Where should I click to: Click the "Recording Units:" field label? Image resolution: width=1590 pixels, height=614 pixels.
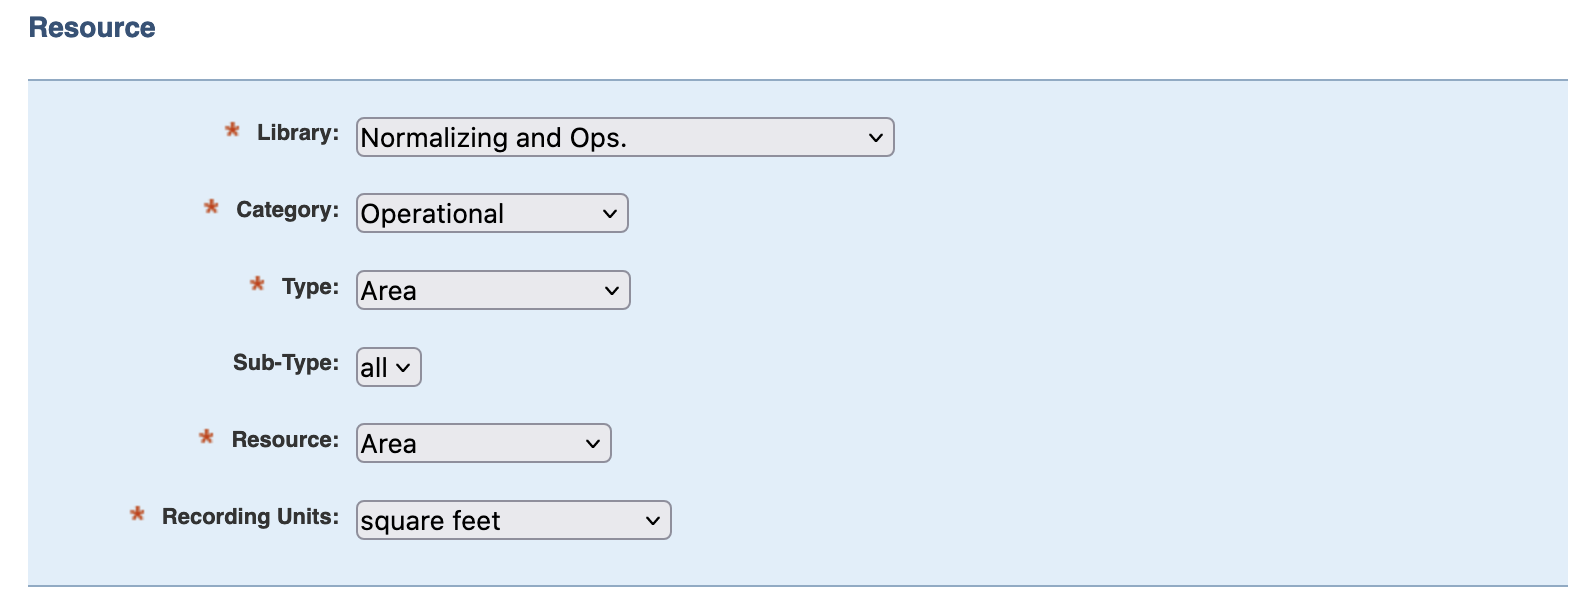pyautogui.click(x=251, y=516)
